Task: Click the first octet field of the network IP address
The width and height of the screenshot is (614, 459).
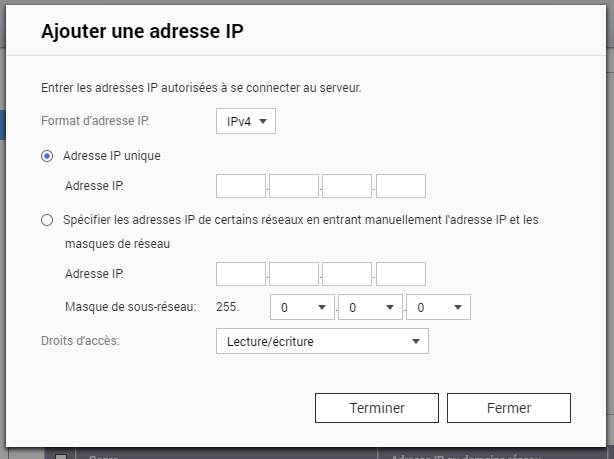Action: pyautogui.click(x=241, y=274)
